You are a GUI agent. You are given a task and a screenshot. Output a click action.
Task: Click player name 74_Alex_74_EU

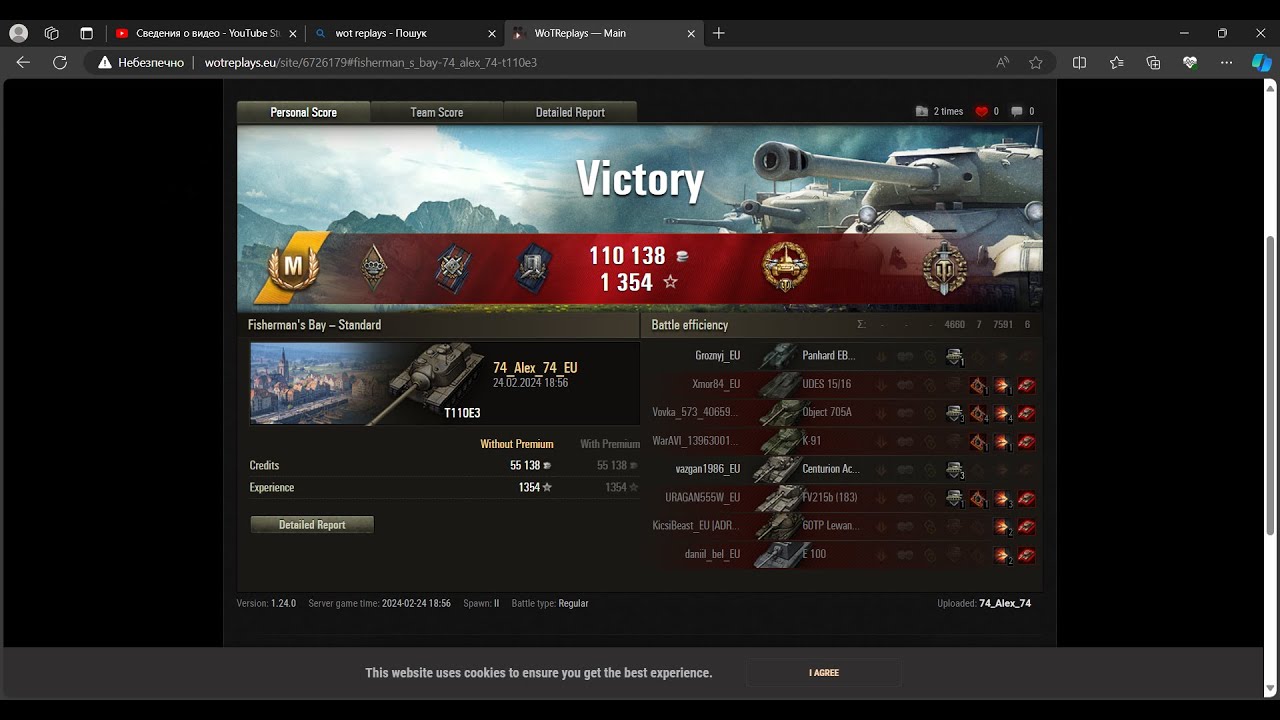[535, 367]
